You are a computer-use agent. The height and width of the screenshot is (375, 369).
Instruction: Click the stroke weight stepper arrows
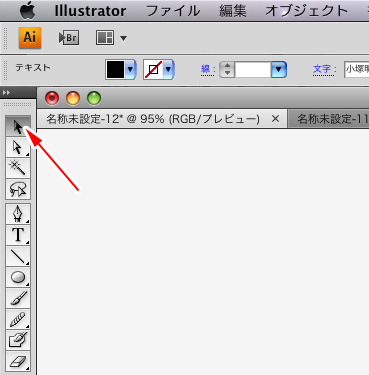click(x=227, y=69)
